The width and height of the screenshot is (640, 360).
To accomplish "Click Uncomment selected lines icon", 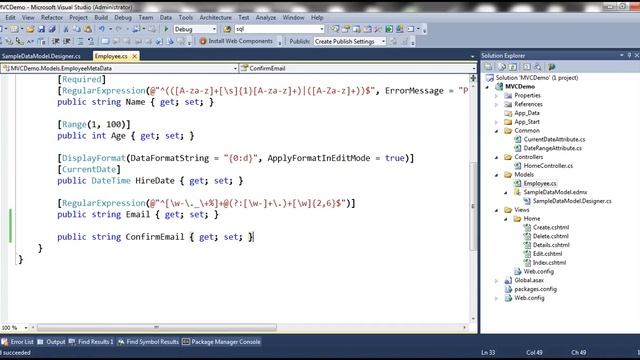I will click(x=91, y=41).
